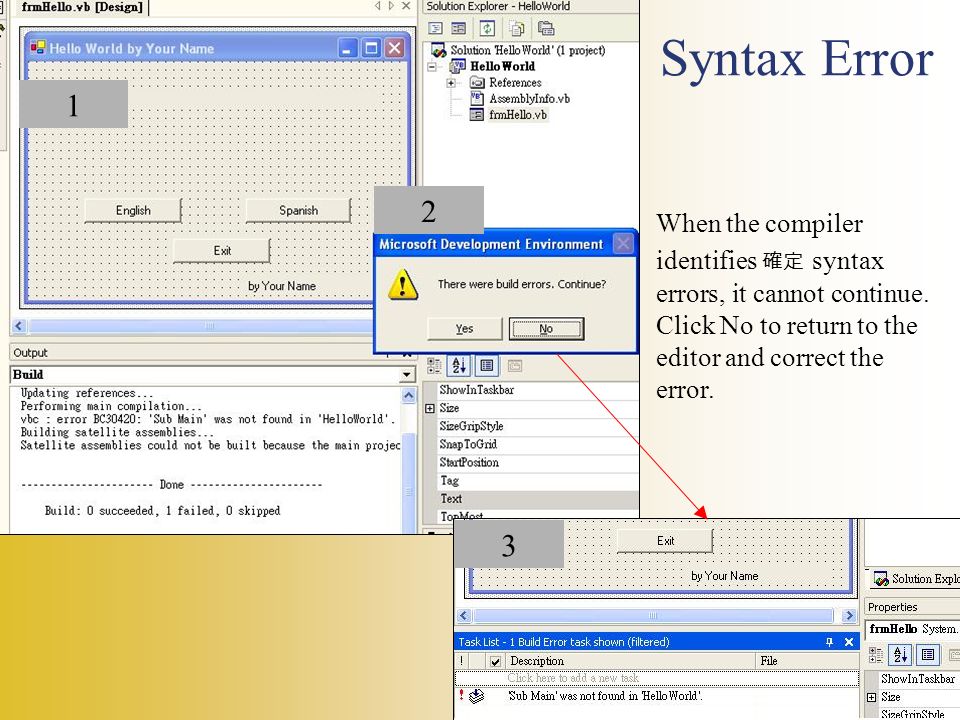Click Categorized icon above the ShowInTaskbar list
The width and height of the screenshot is (960, 720).
pos(434,366)
